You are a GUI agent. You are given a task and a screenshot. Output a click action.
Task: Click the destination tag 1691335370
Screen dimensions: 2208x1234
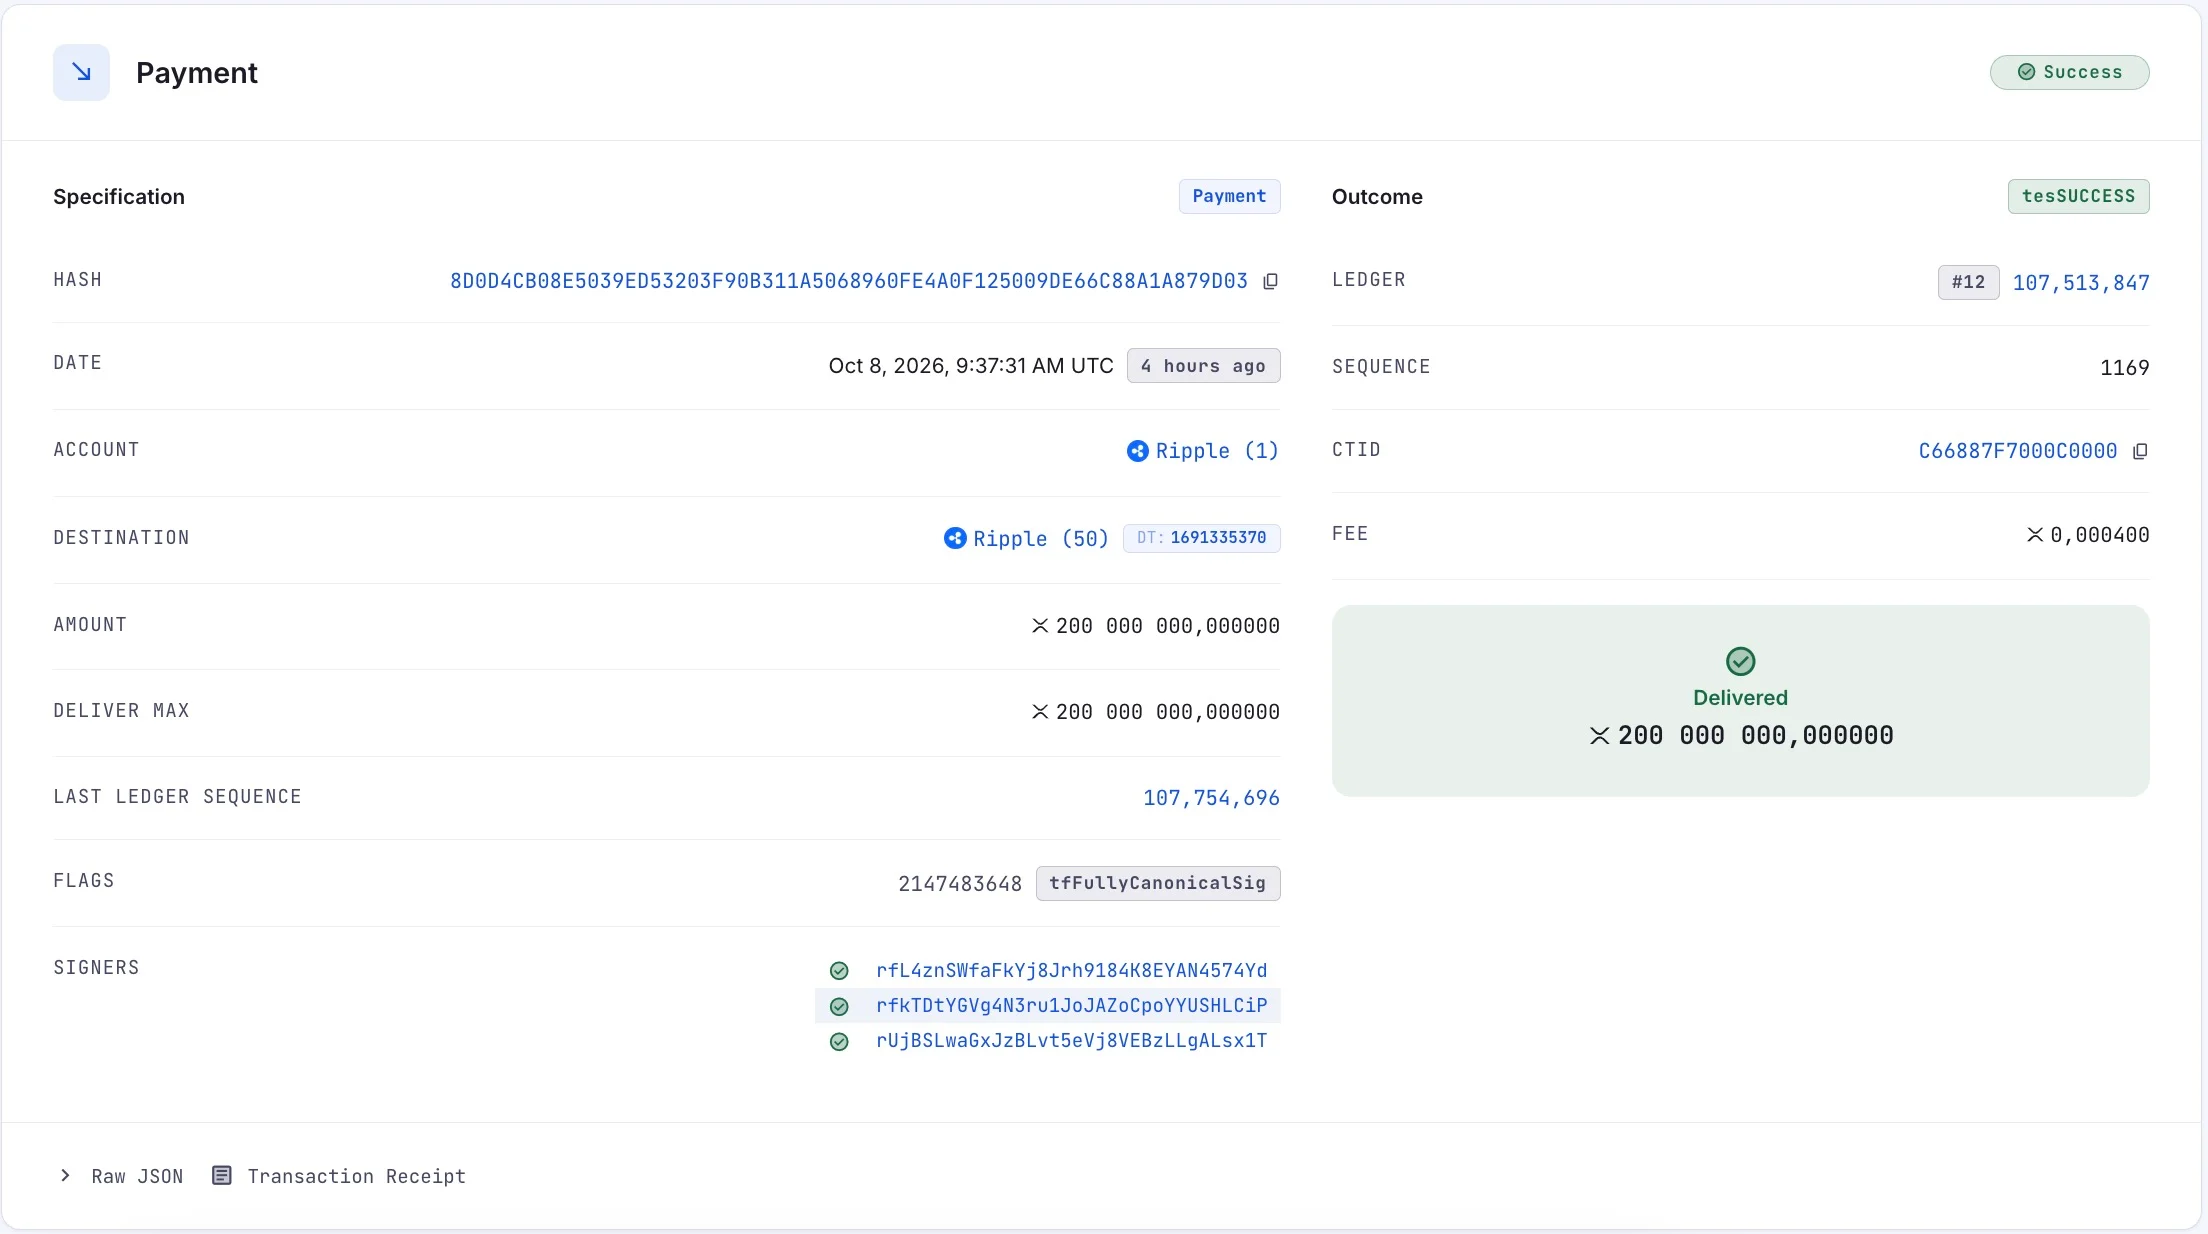tap(1202, 538)
